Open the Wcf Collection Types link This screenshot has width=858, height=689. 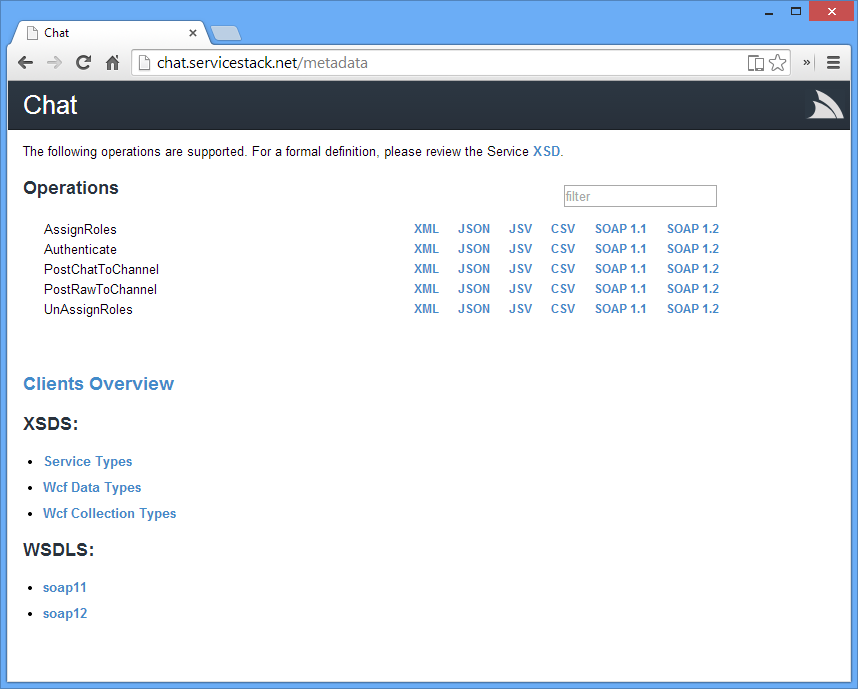pyautogui.click(x=109, y=513)
